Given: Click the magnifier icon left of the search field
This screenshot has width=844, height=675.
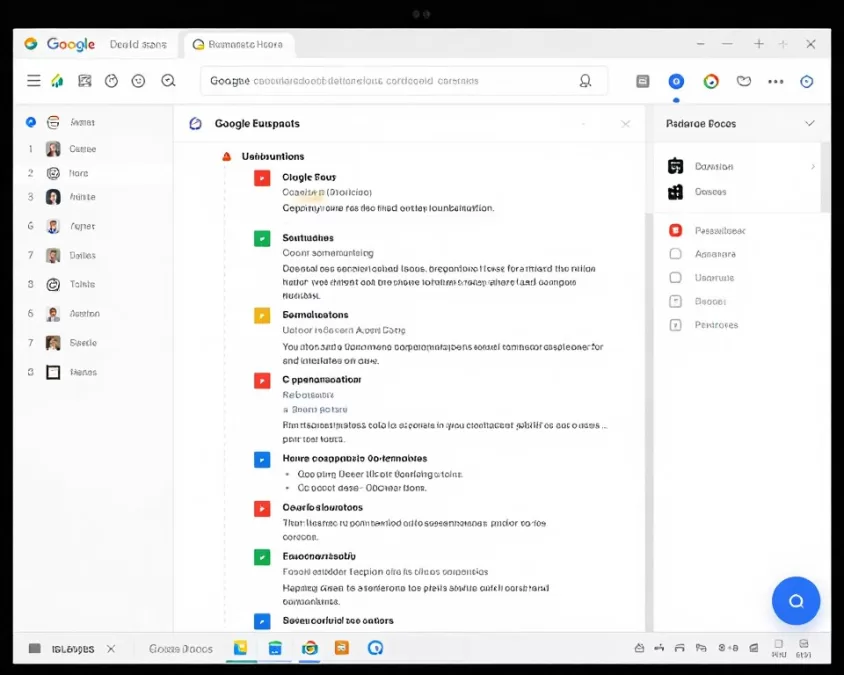Looking at the screenshot, I should tap(168, 81).
